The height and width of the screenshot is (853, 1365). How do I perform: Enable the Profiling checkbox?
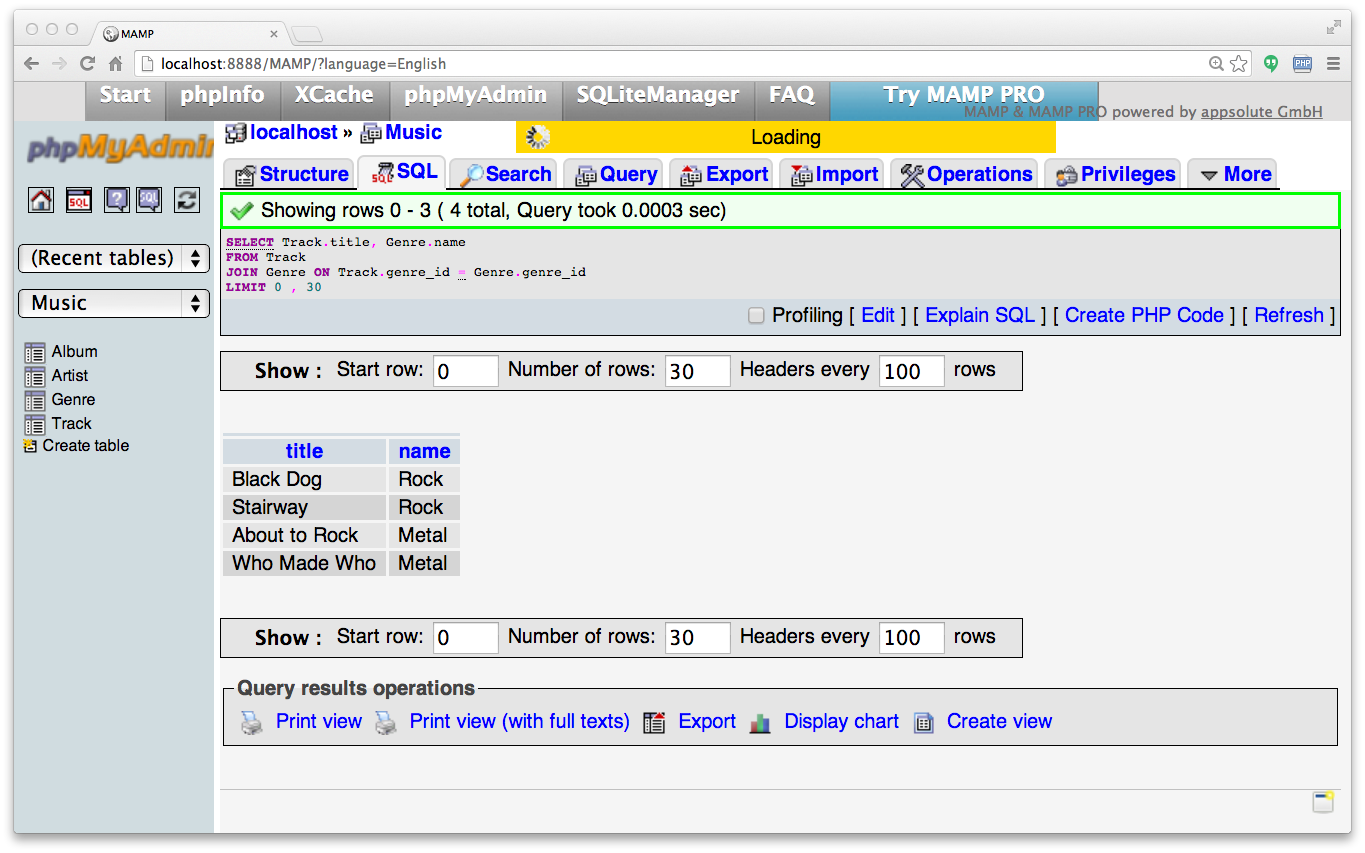(757, 316)
